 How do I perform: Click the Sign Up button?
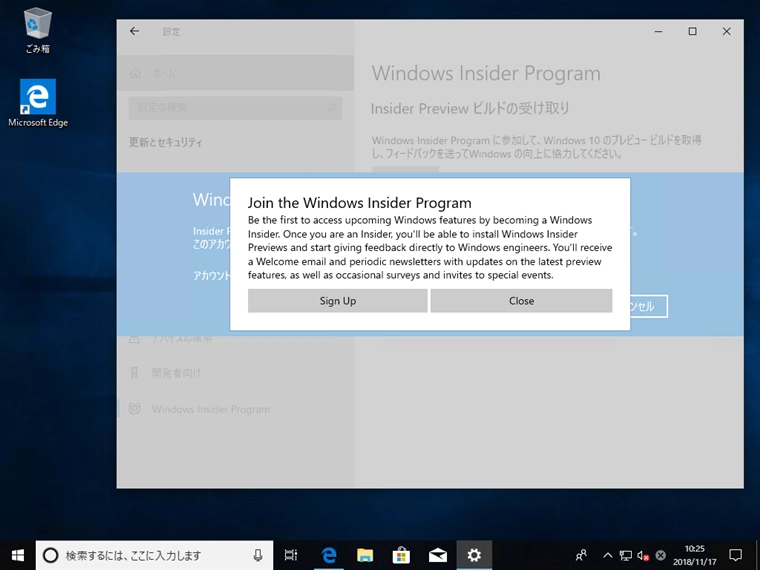click(x=337, y=301)
